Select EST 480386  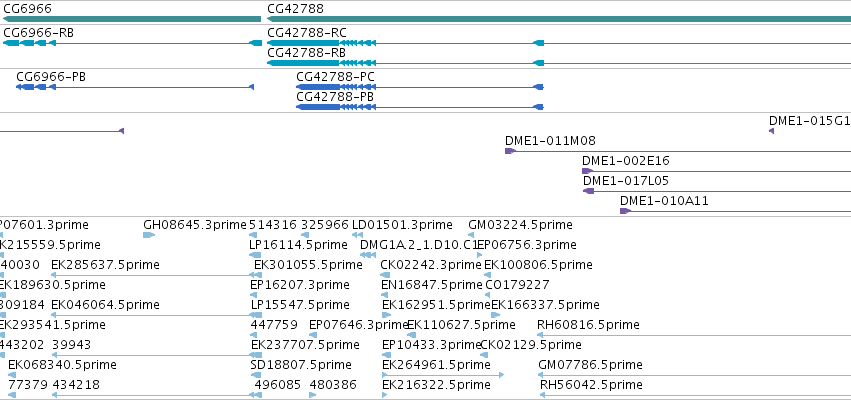coord(333,385)
